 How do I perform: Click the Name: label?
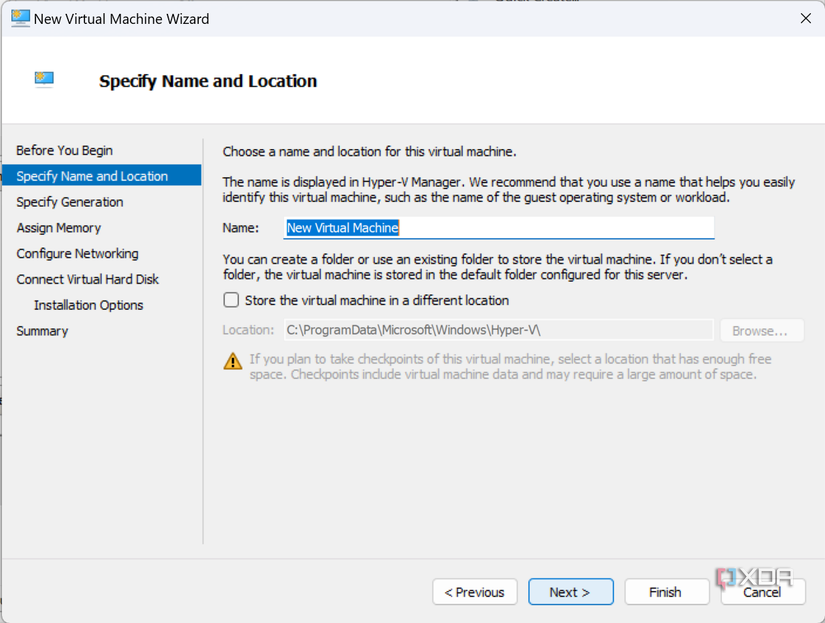coord(240,228)
